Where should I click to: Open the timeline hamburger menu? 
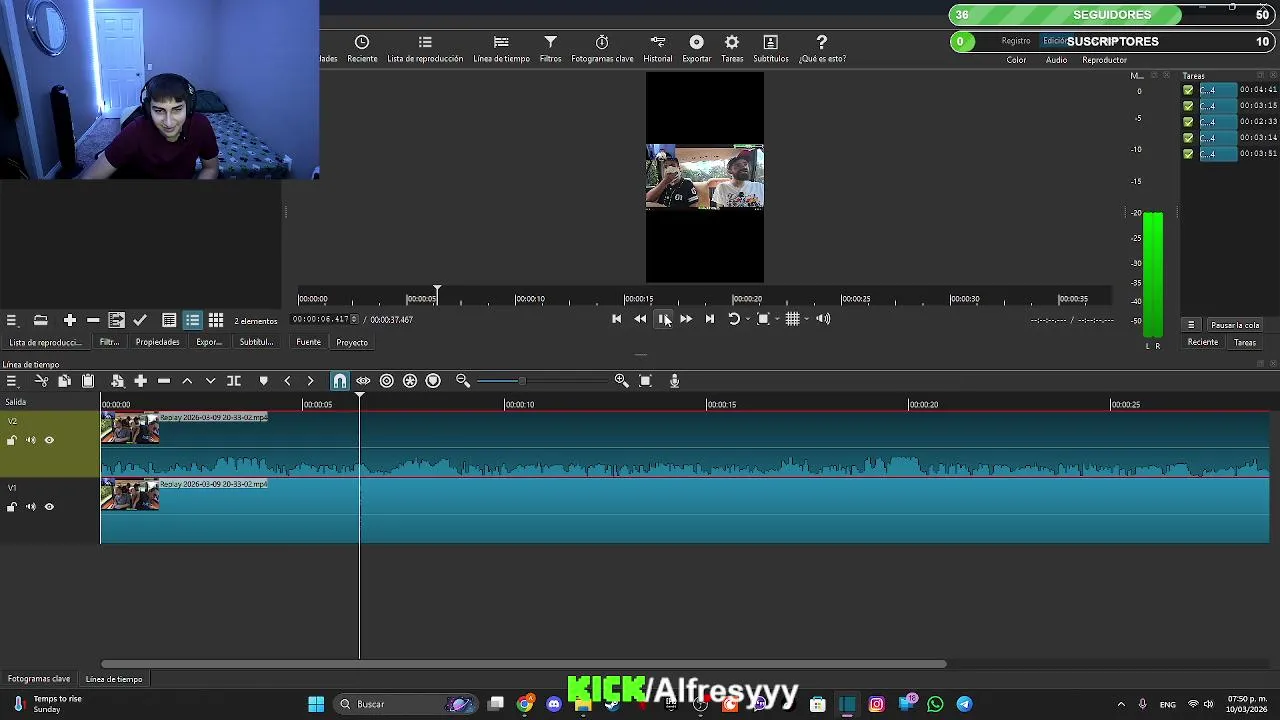pos(11,381)
